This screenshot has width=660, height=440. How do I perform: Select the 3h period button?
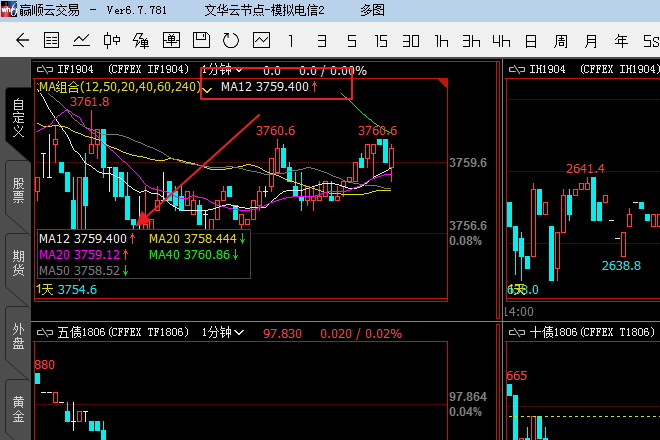tap(471, 41)
